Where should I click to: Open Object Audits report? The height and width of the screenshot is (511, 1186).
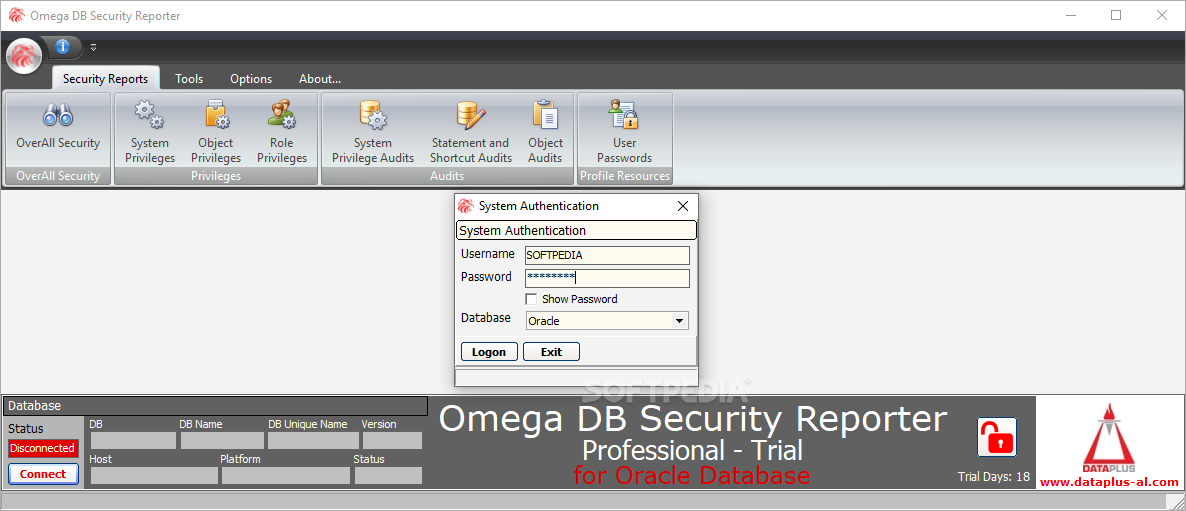[545, 132]
